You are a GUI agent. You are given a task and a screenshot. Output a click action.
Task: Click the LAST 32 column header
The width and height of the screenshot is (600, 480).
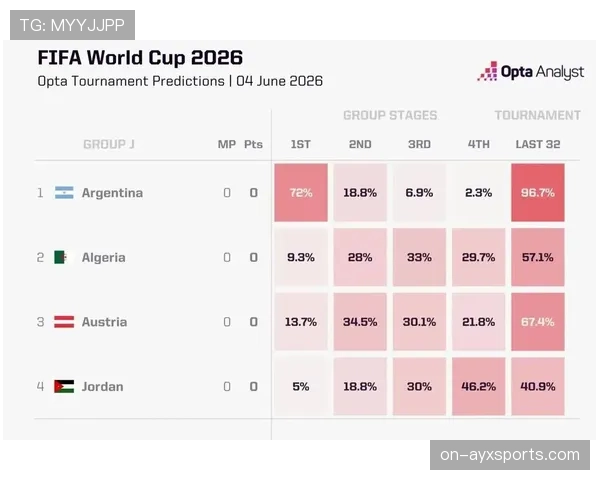538,144
